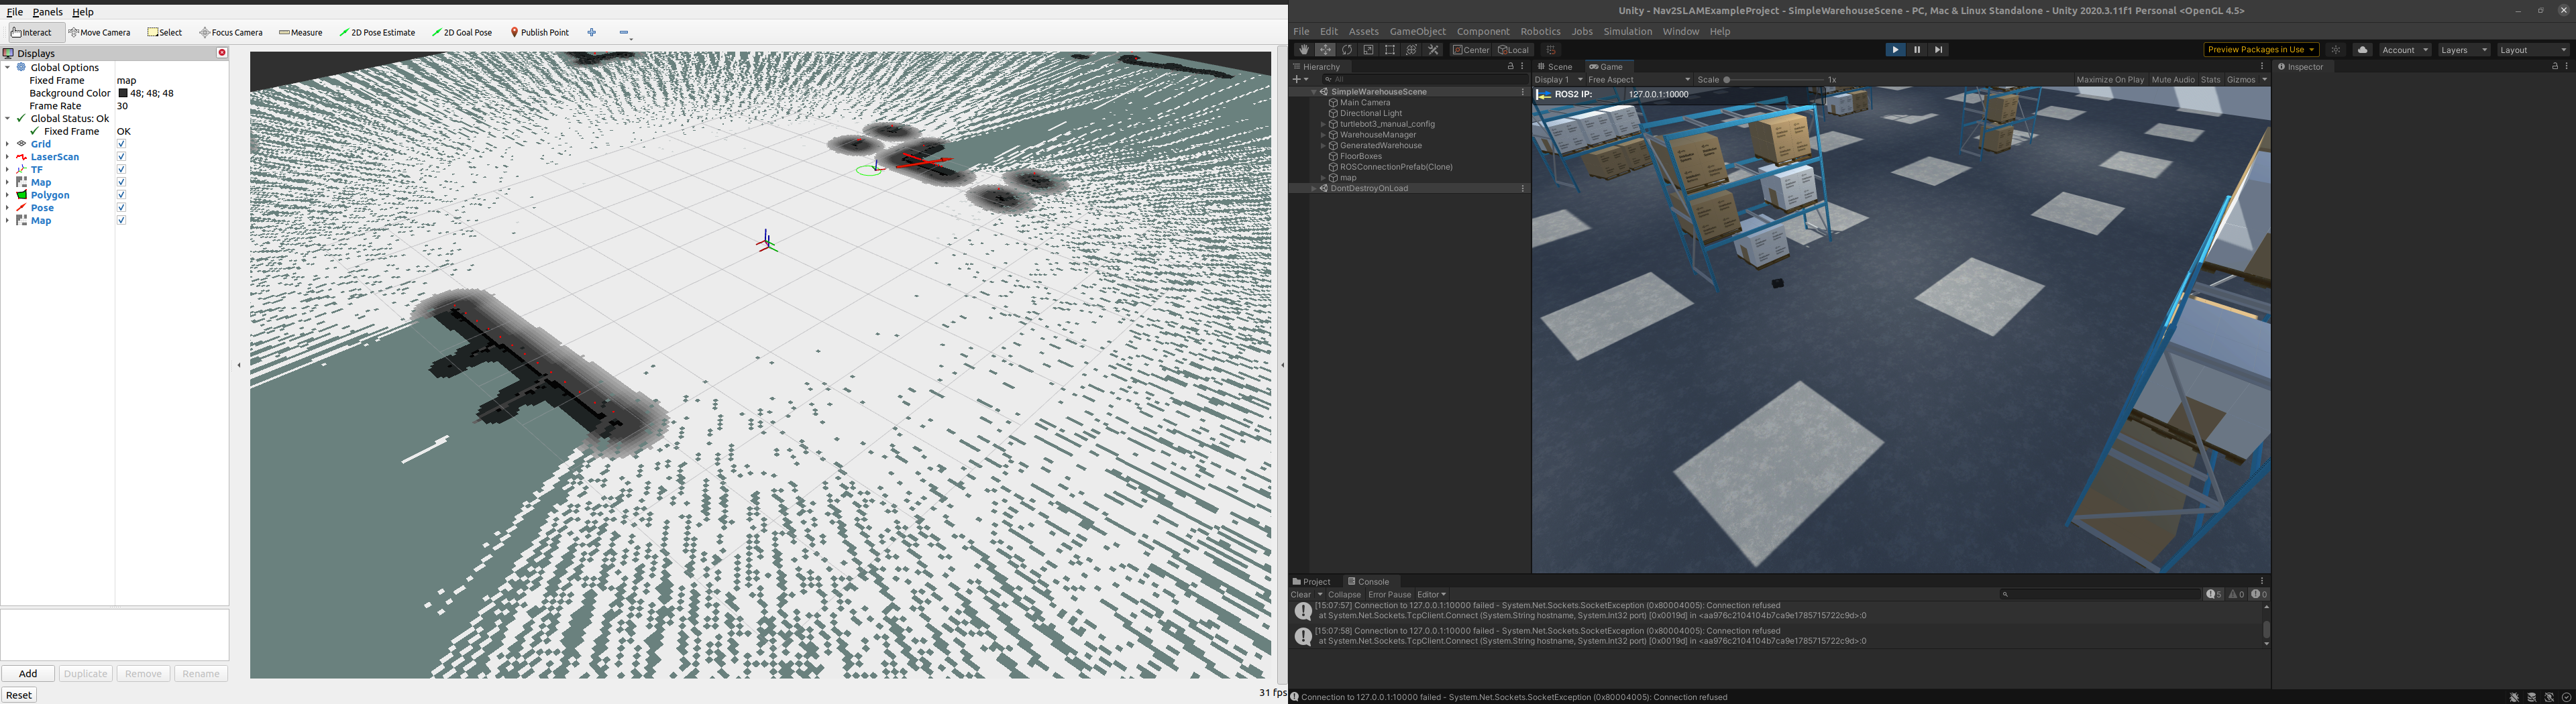2576x704 pixels.
Task: Select Unity's Rect tool
Action: pos(1390,49)
